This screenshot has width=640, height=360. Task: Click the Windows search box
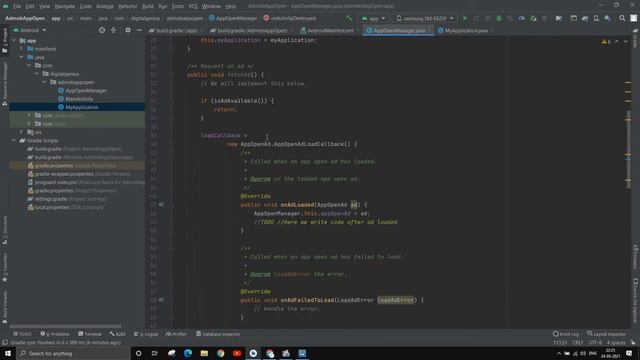click(x=73, y=353)
